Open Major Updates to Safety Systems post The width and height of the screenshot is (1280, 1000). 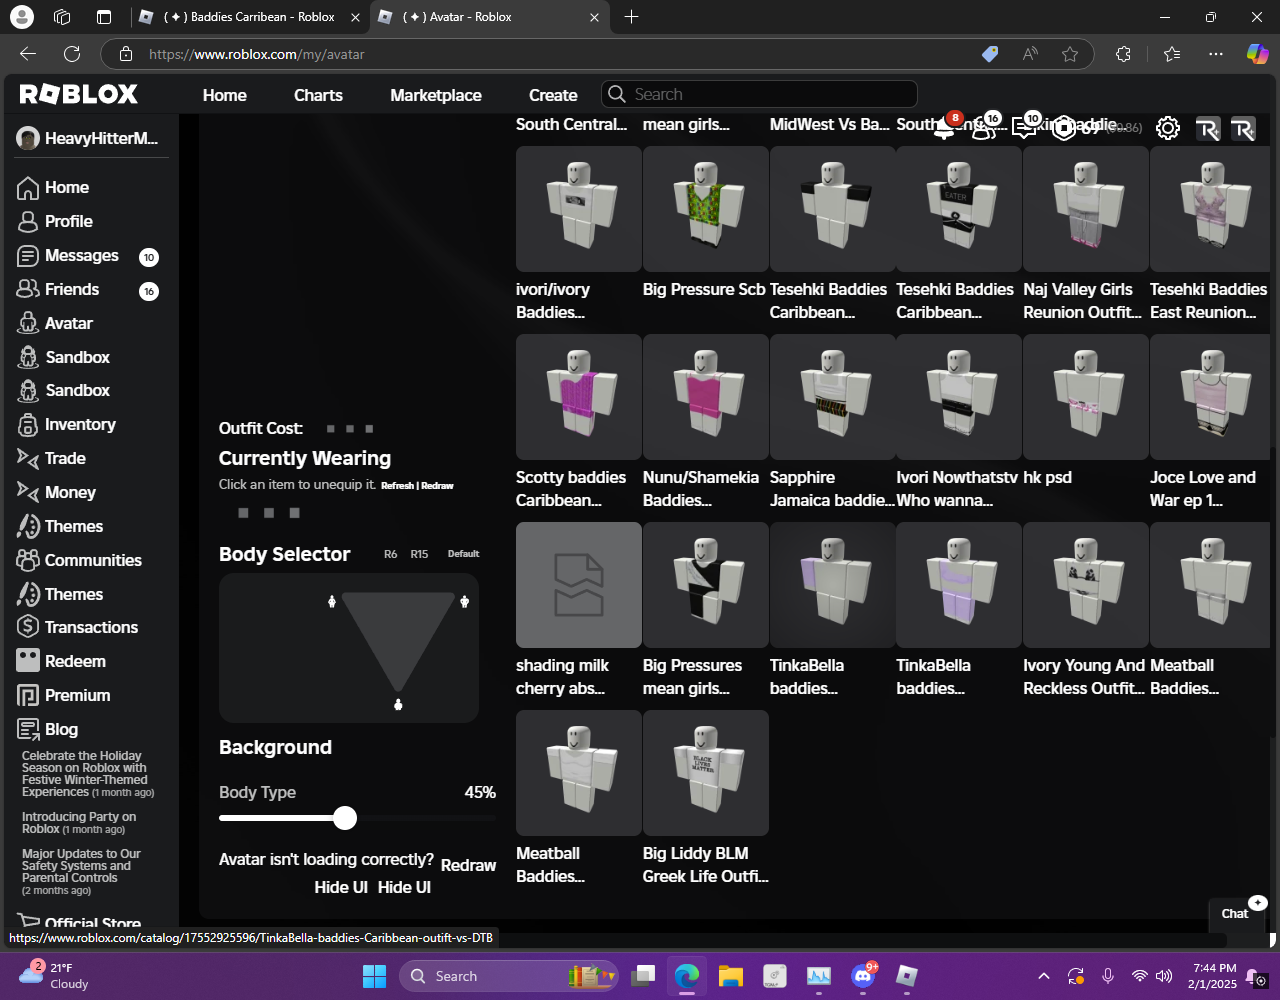coord(81,871)
